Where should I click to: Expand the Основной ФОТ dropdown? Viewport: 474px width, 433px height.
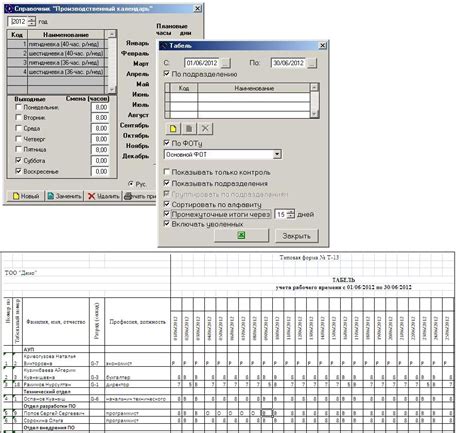277,154
